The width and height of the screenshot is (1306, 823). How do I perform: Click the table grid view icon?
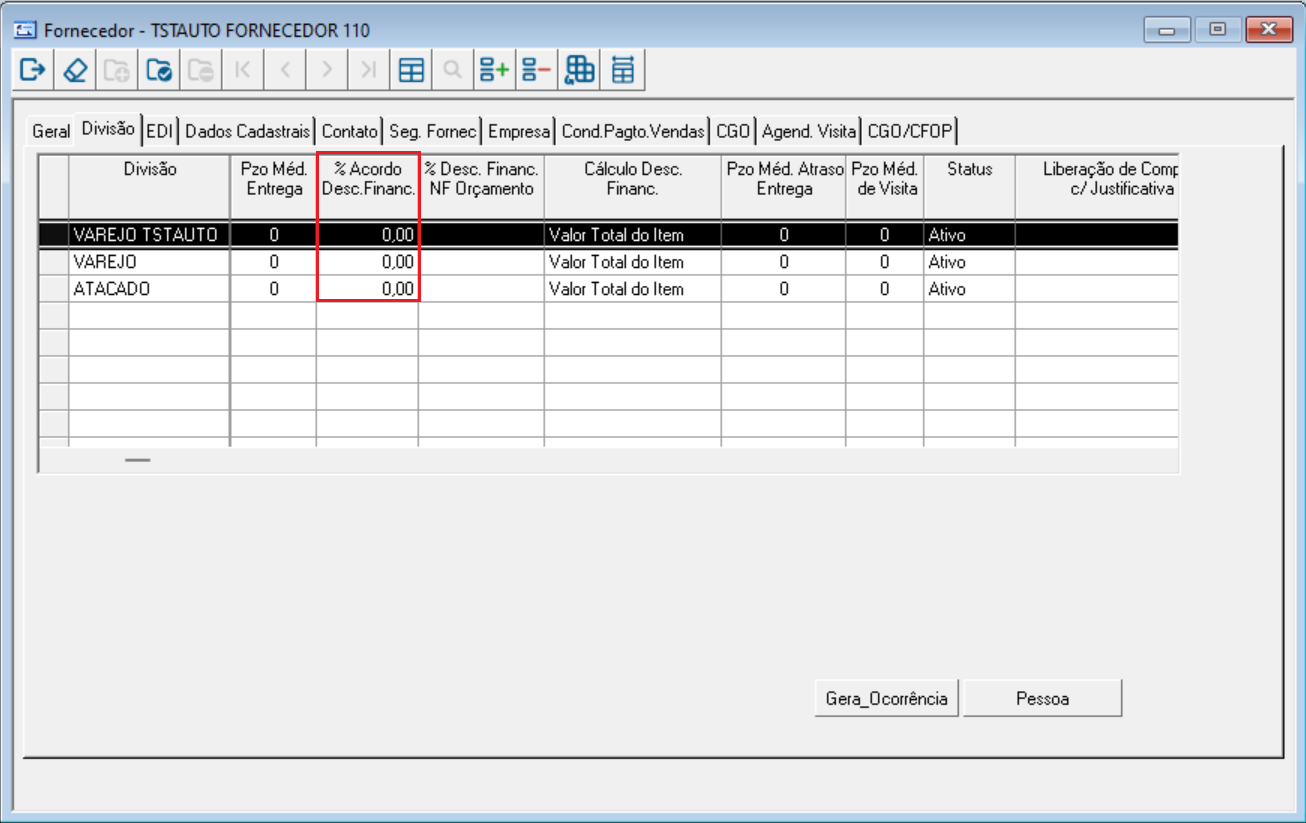coord(411,70)
